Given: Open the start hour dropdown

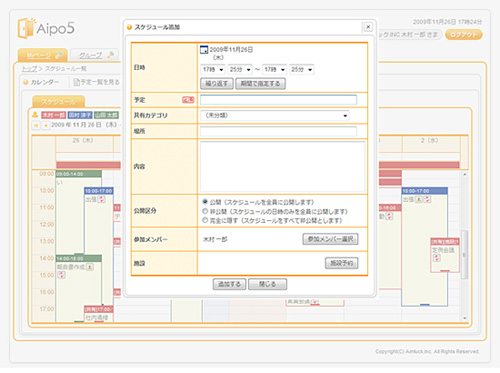Looking at the screenshot, I should pyautogui.click(x=213, y=69).
